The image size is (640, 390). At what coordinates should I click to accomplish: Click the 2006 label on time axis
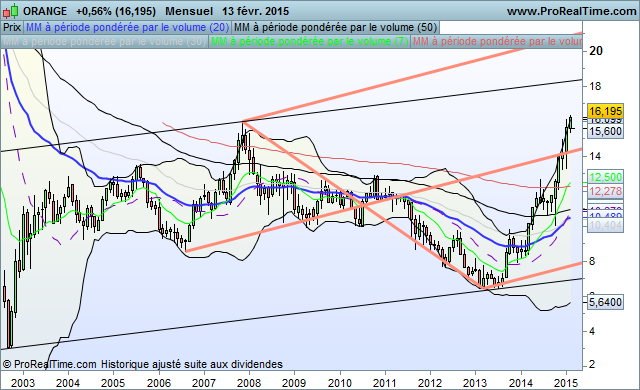click(x=159, y=383)
